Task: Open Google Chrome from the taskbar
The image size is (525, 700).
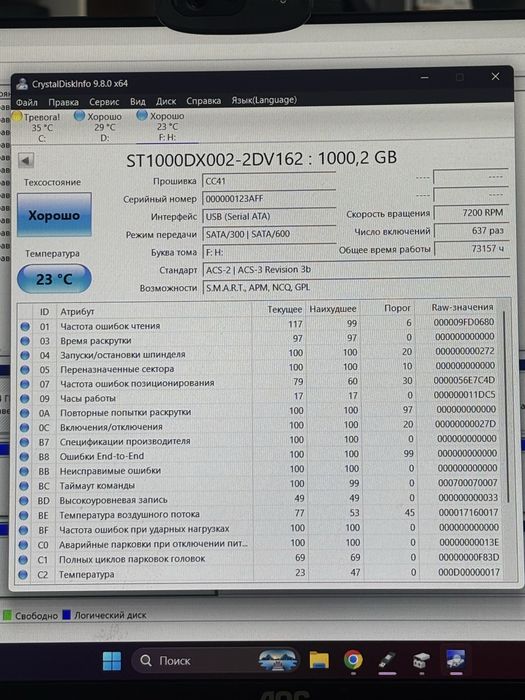Action: click(353, 660)
